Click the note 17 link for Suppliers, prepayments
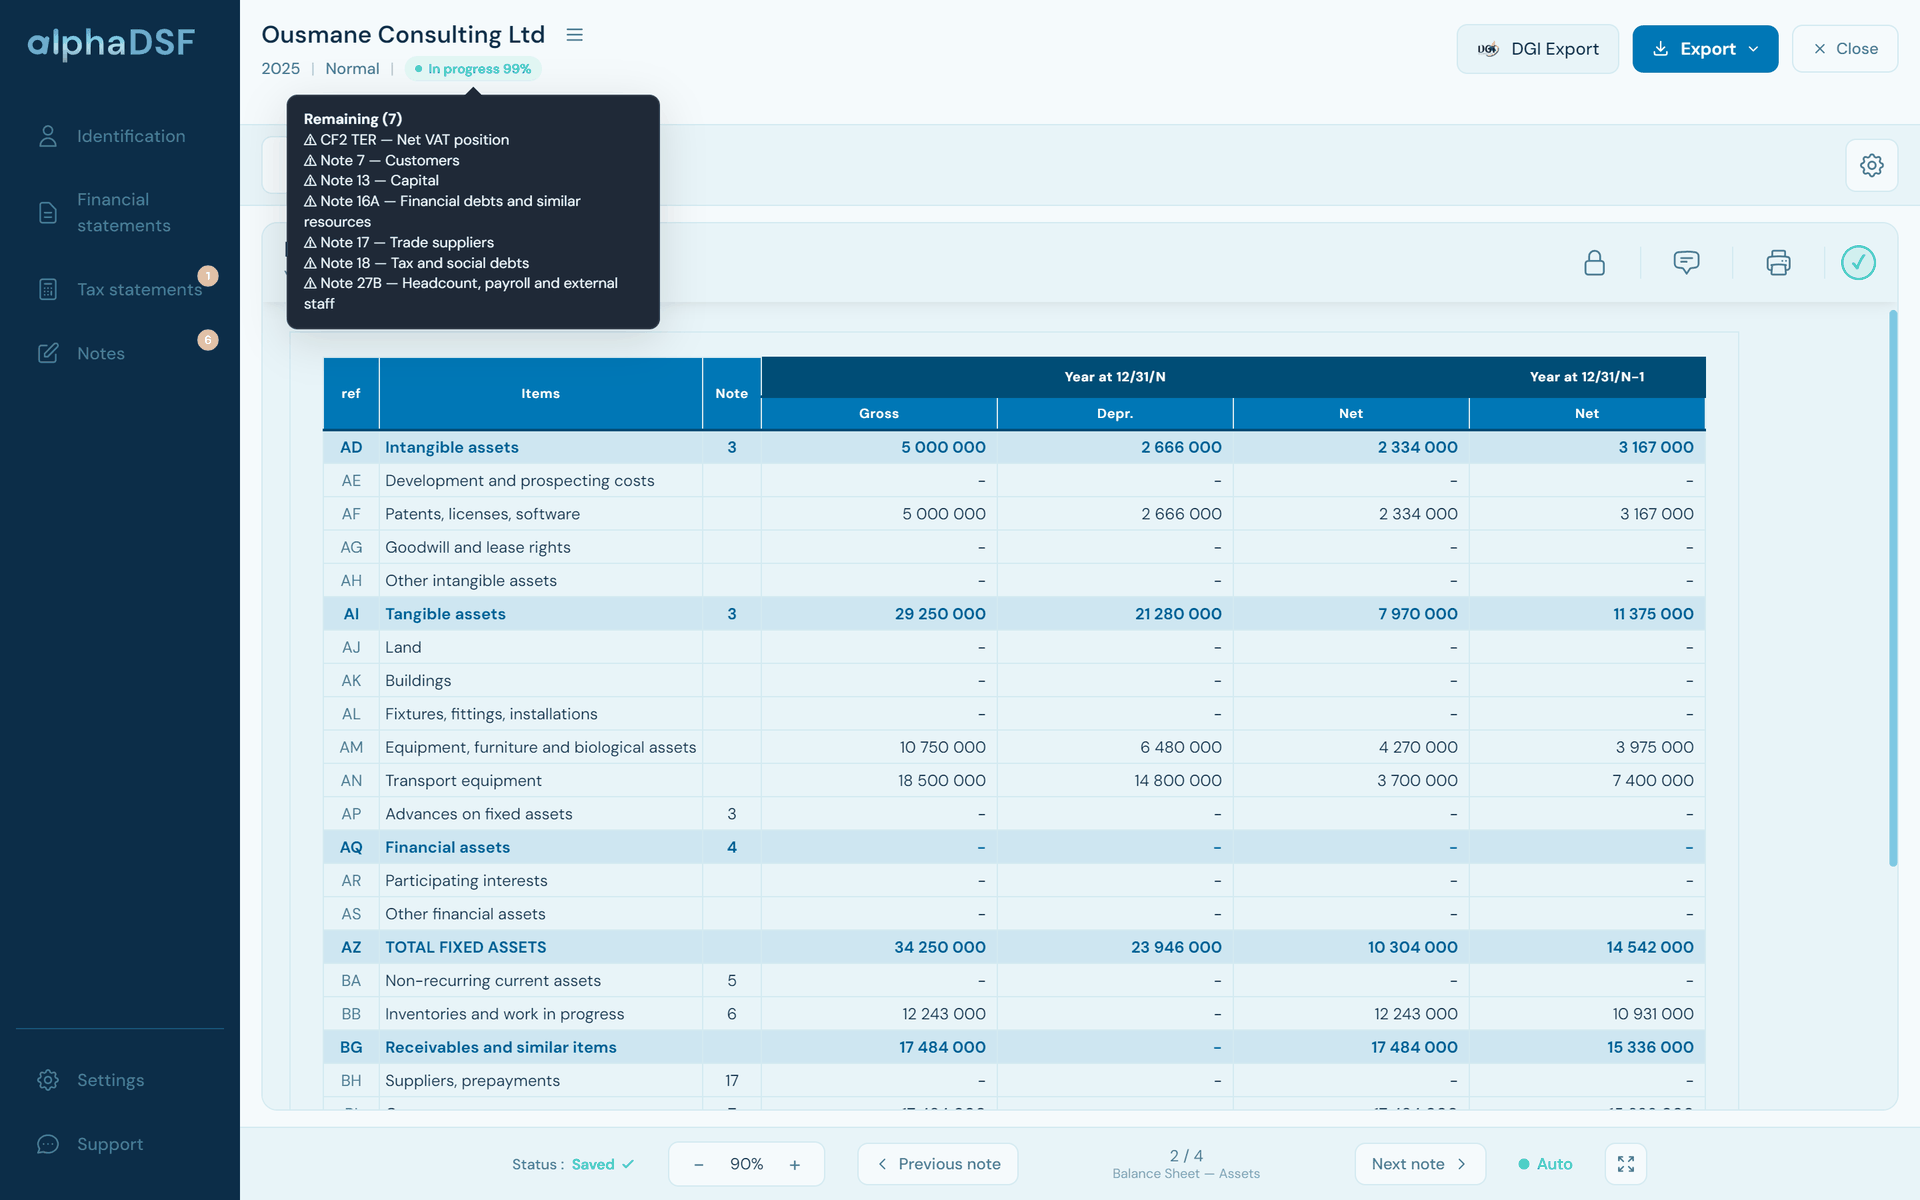The height and width of the screenshot is (1200, 1920). (732, 1080)
